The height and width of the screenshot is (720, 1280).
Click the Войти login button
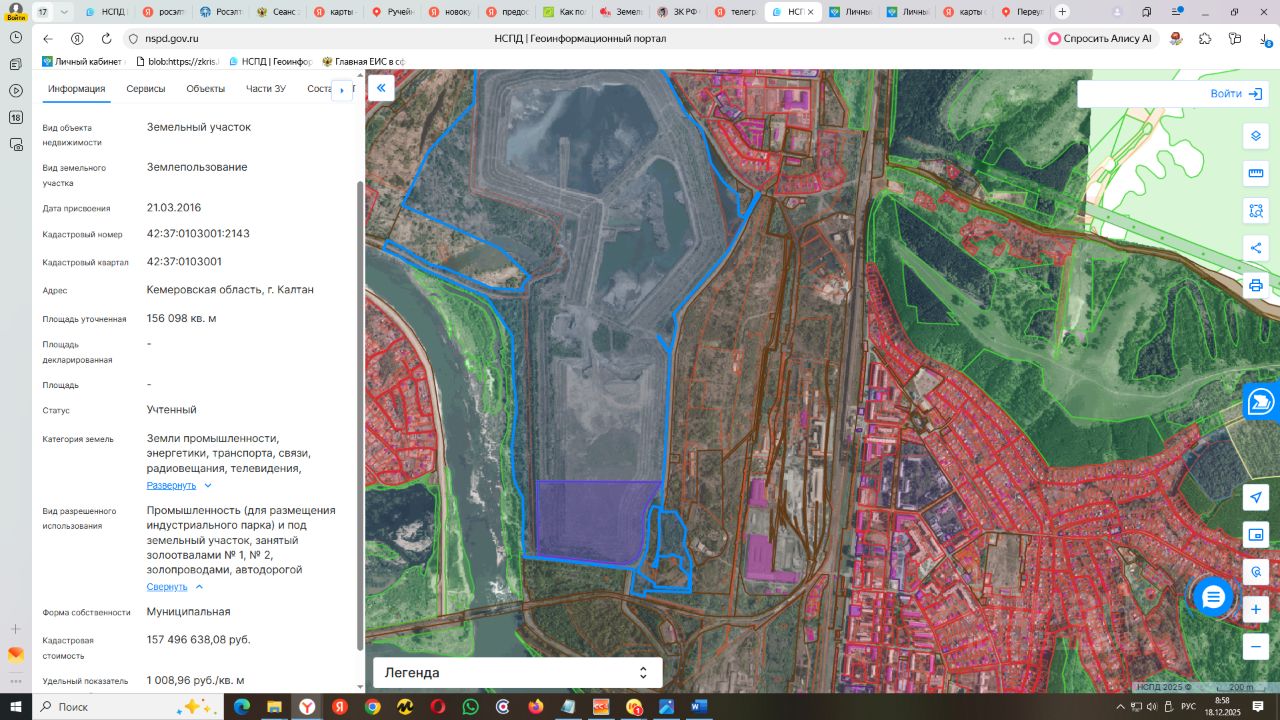pos(1237,94)
